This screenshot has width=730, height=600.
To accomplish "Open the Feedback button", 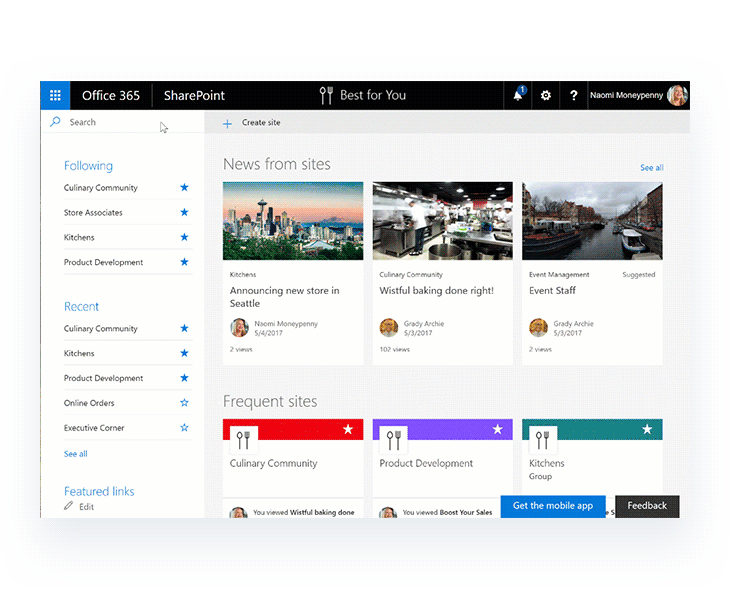I will coord(647,506).
